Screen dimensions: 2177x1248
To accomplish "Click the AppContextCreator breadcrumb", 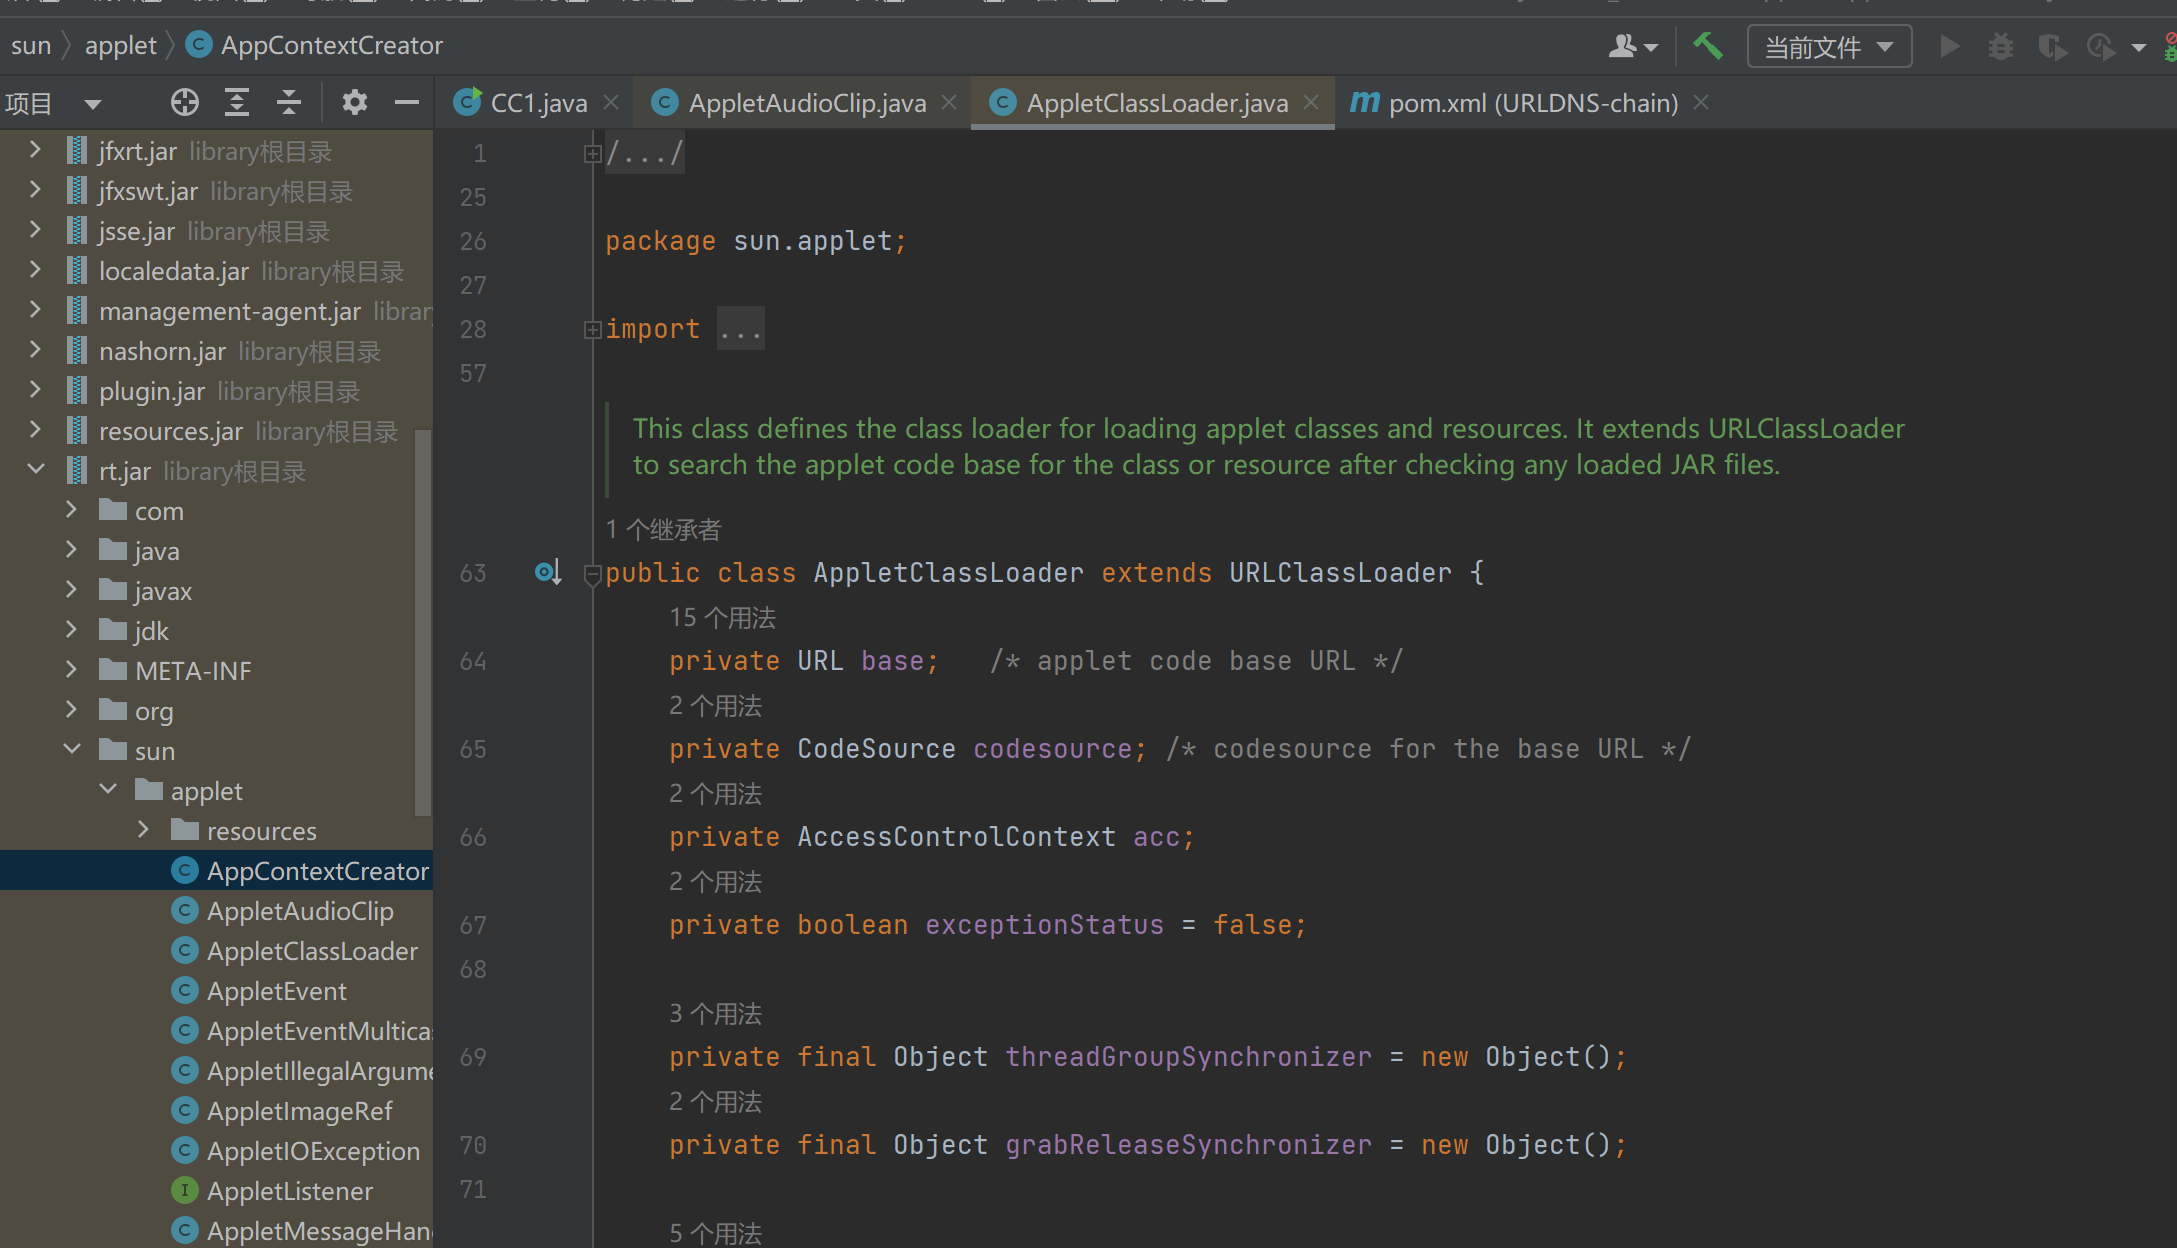I will pos(316,45).
